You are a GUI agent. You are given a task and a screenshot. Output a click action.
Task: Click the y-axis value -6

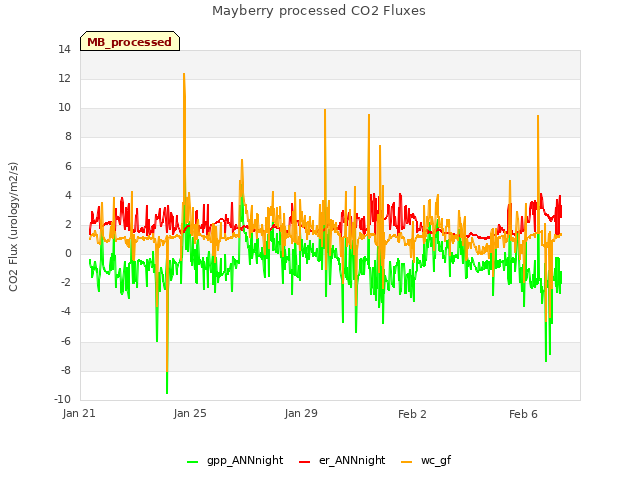(66, 342)
